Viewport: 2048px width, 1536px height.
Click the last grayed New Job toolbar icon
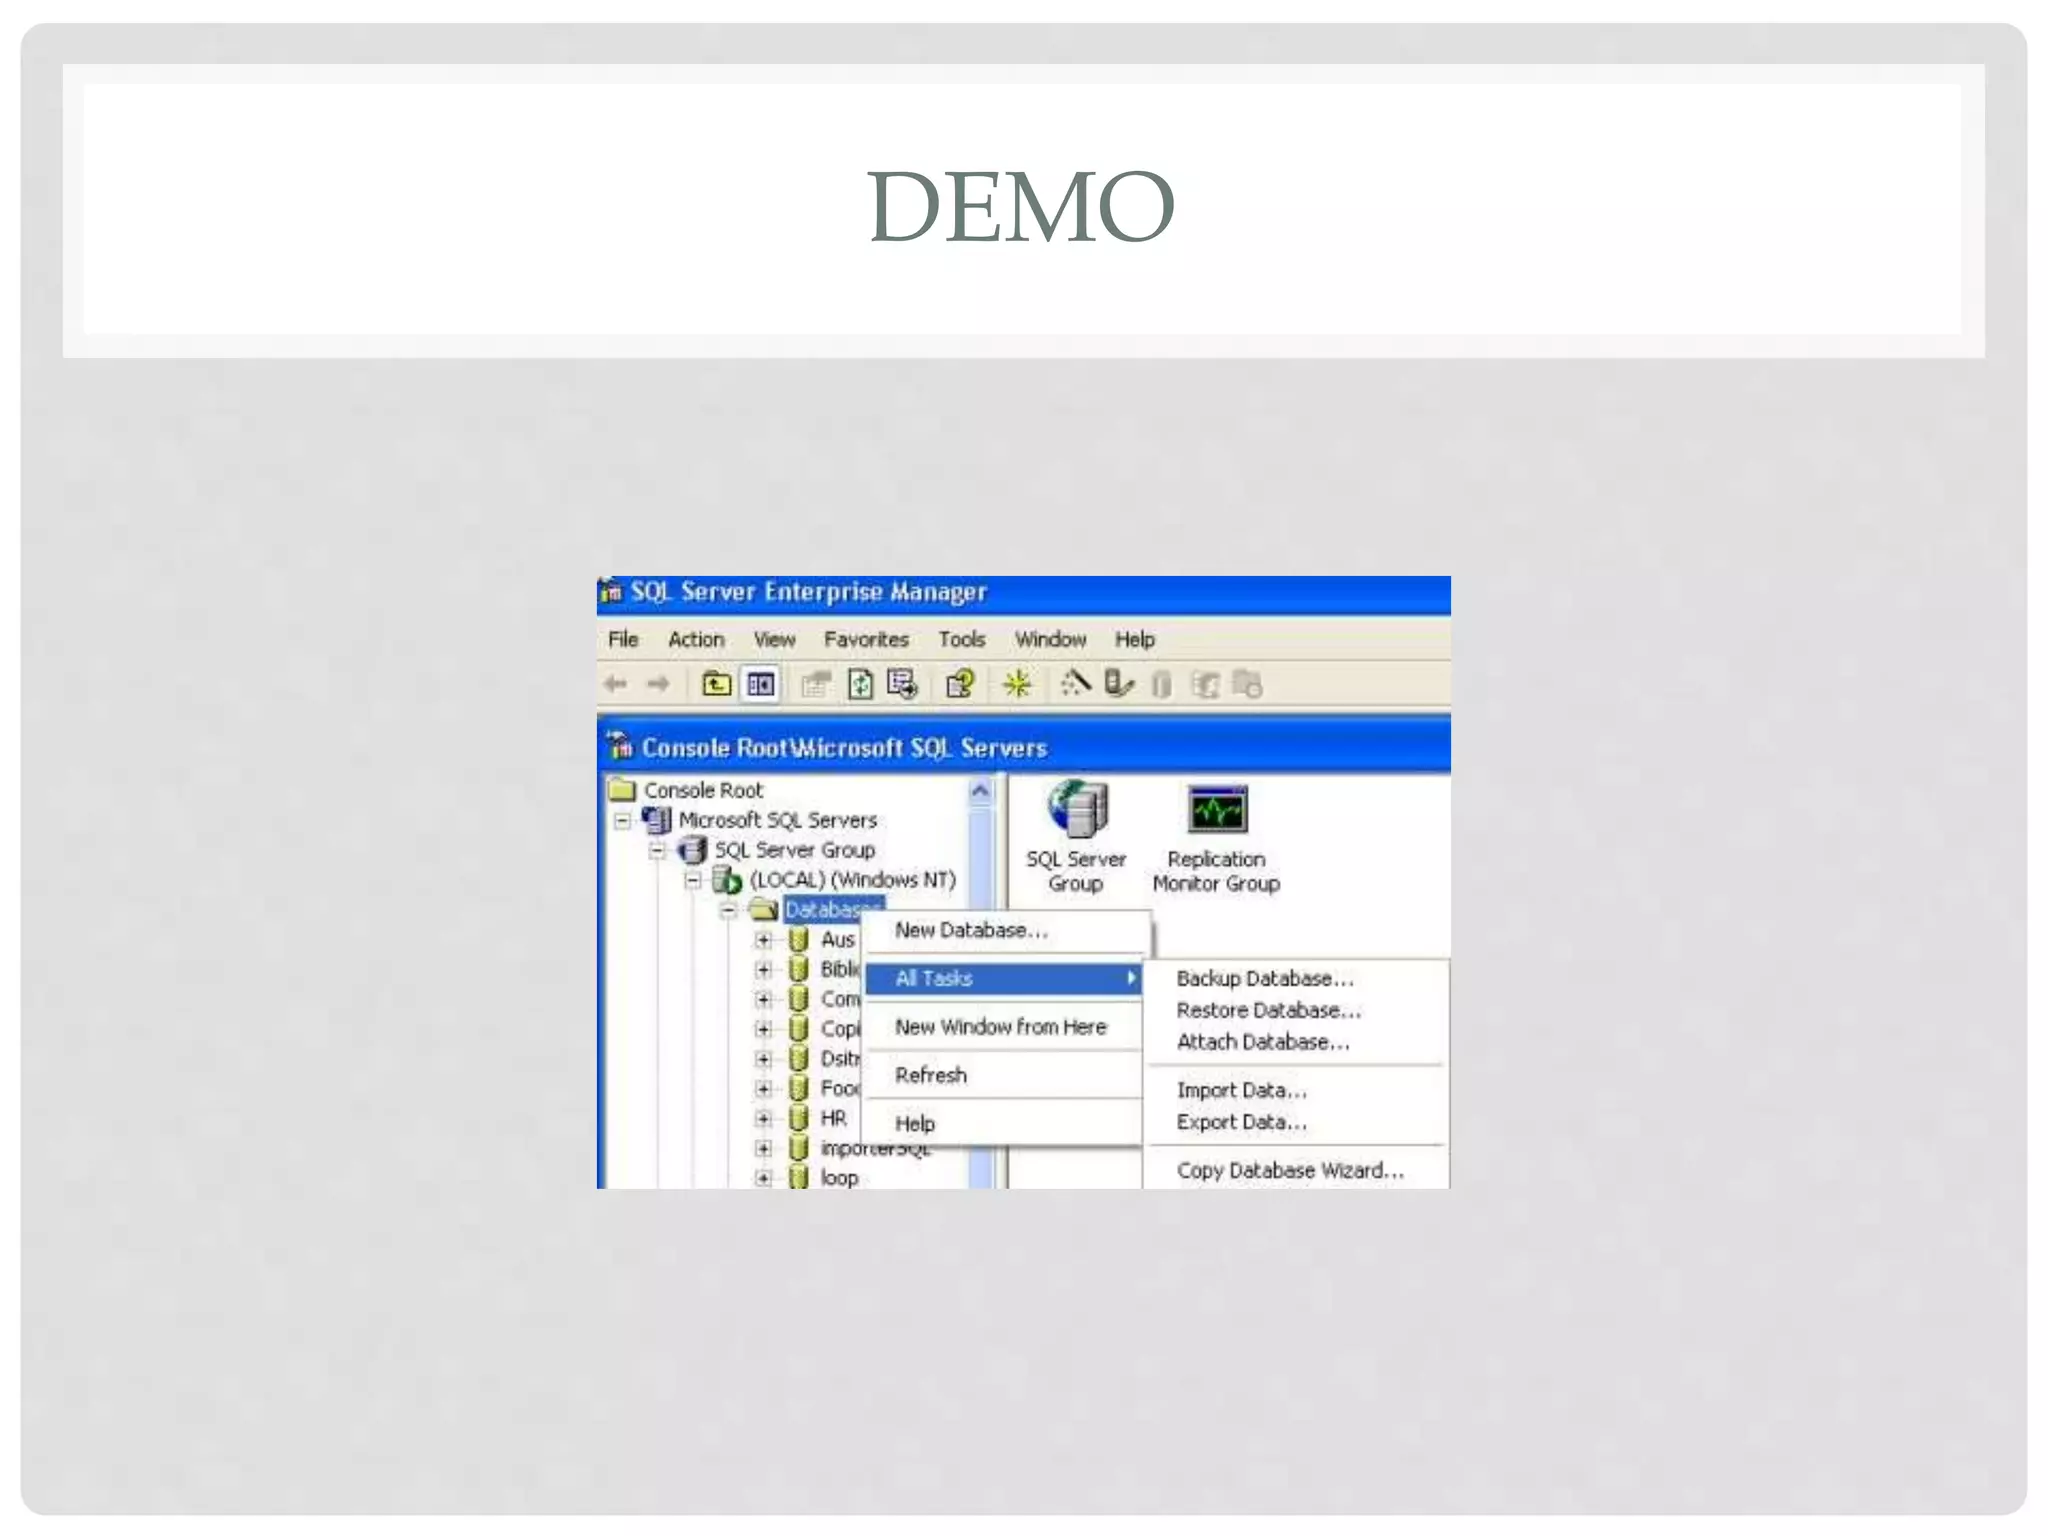click(1247, 684)
